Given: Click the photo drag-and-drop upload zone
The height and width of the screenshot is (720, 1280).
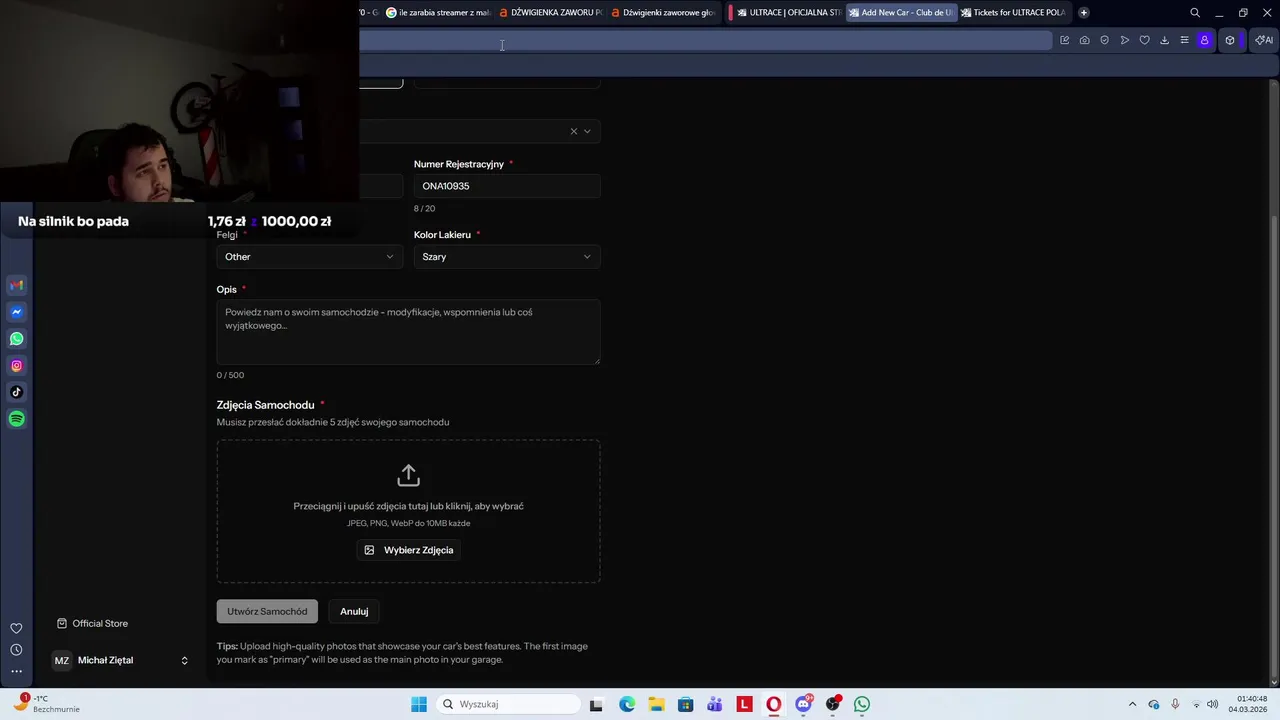Looking at the screenshot, I should pyautogui.click(x=408, y=511).
